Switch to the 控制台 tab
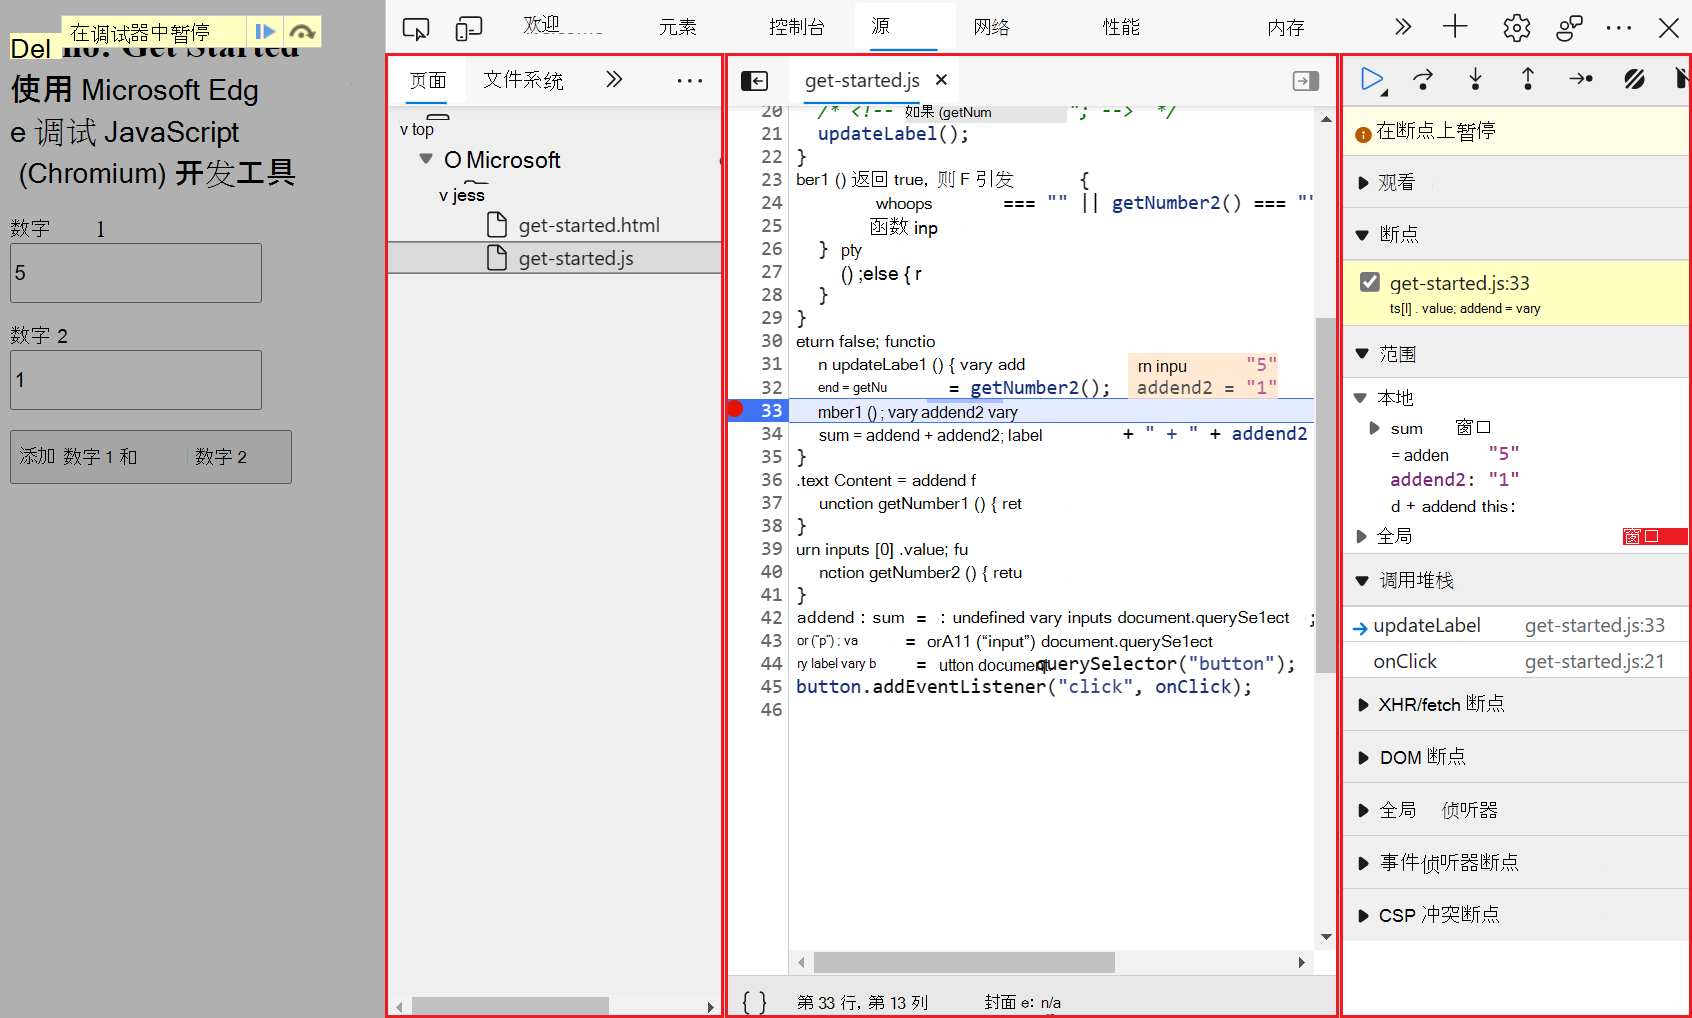Screen dimensions: 1692x1018 click(x=797, y=27)
